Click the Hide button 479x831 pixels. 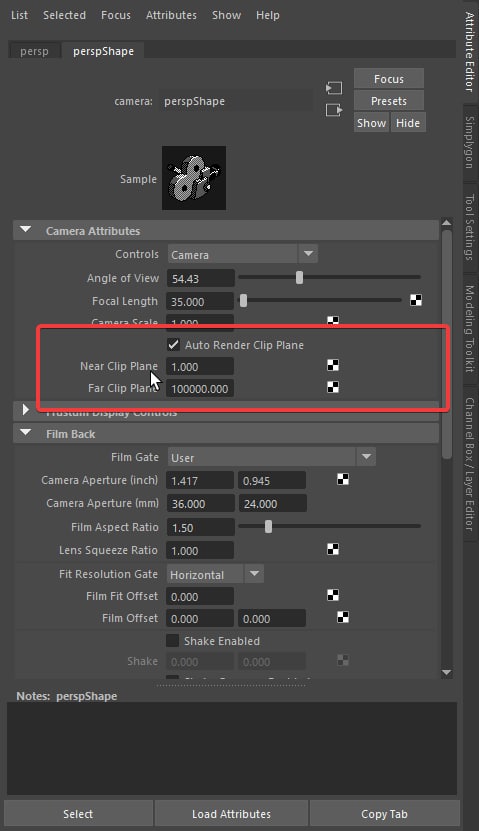408,123
